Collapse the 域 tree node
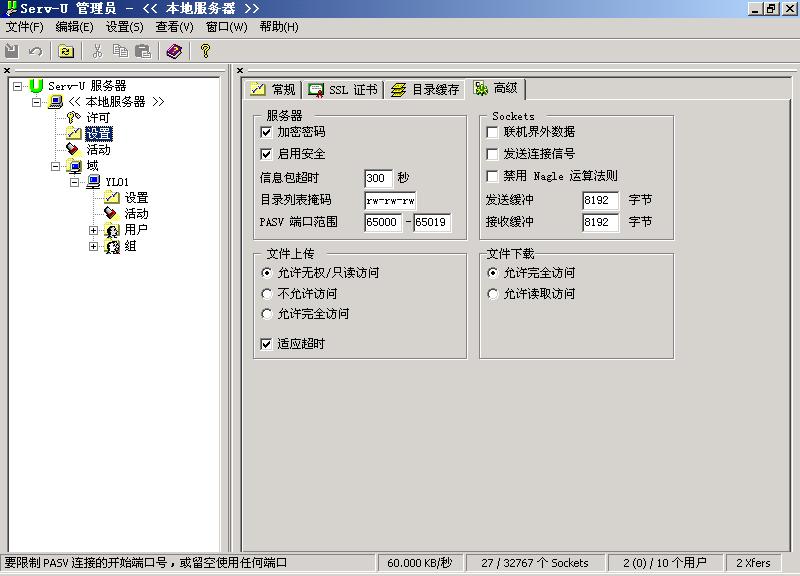The width and height of the screenshot is (800, 576). 56,166
